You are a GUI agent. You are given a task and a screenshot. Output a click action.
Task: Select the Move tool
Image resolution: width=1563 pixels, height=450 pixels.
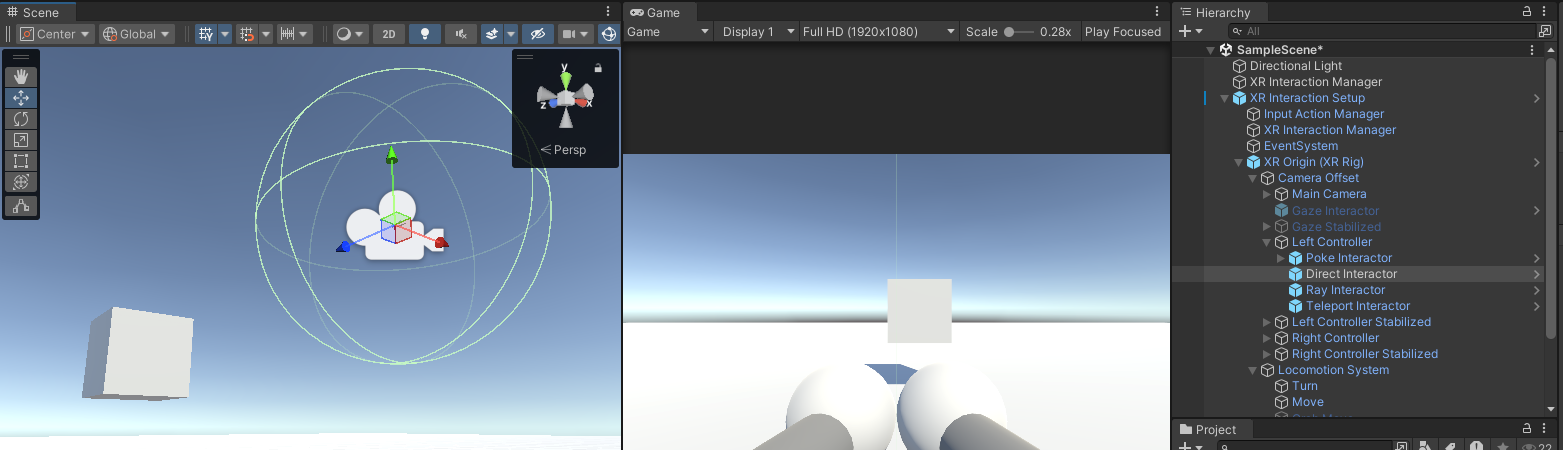click(21, 98)
